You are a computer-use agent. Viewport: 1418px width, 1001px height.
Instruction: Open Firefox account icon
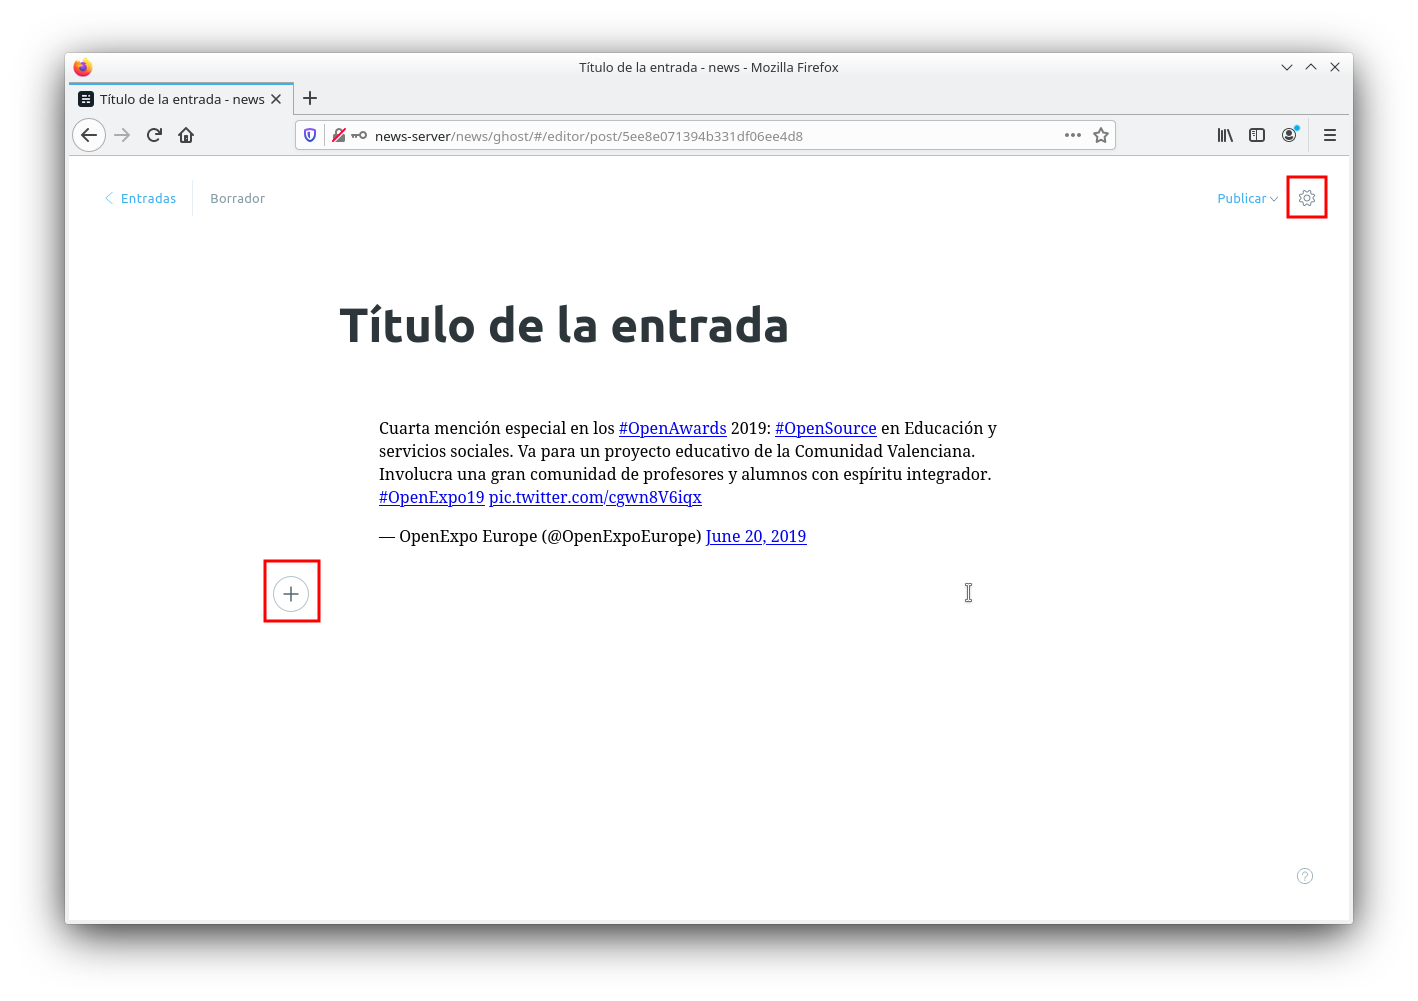pyautogui.click(x=1289, y=135)
